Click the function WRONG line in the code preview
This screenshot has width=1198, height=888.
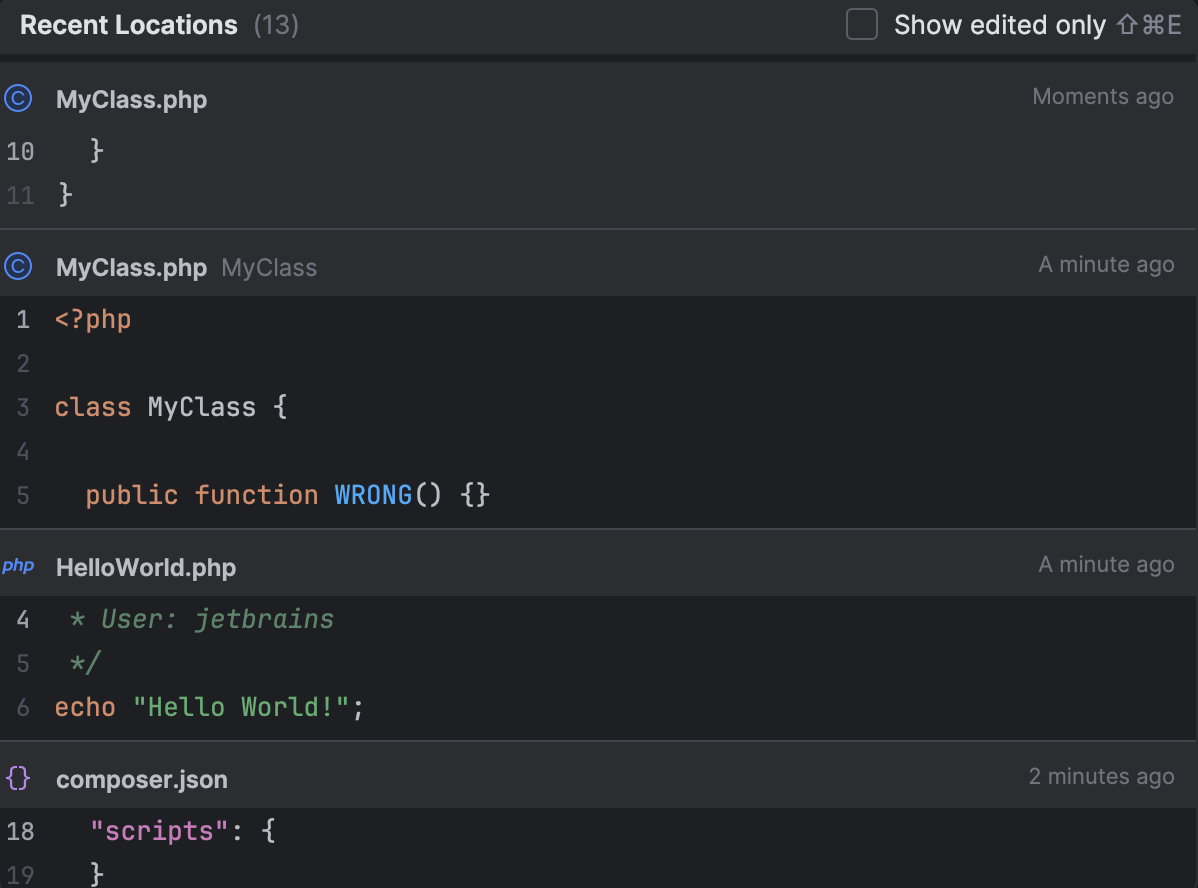click(286, 494)
